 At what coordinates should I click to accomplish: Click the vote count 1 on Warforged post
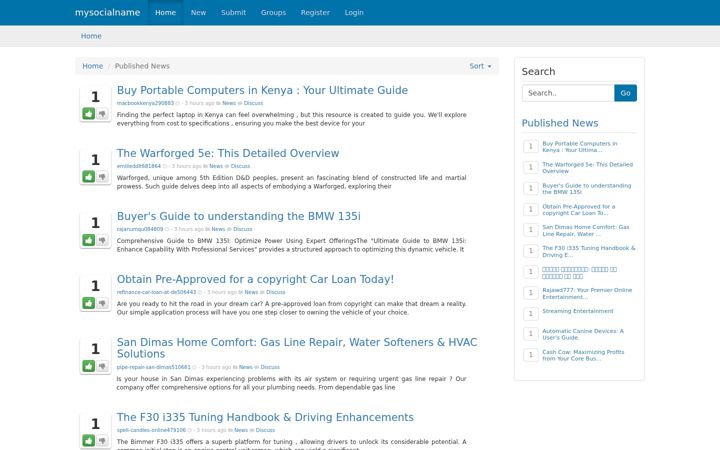[x=95, y=160]
